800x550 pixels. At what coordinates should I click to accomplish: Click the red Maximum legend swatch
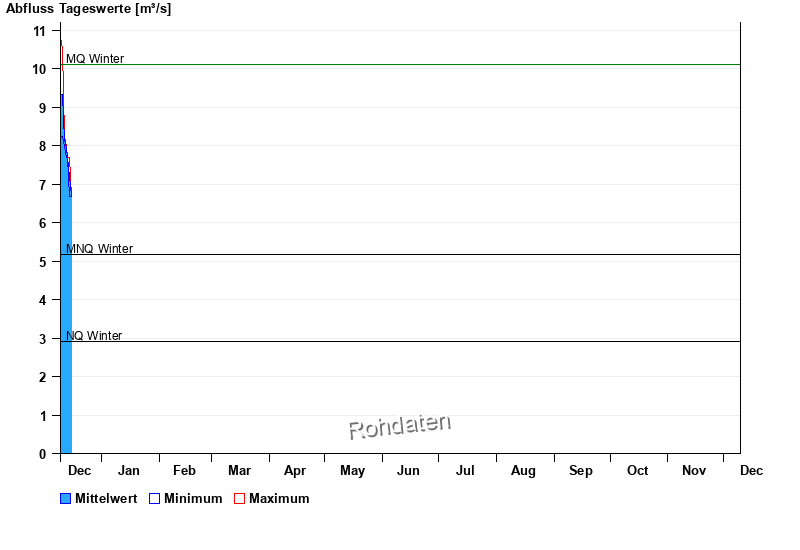(x=239, y=499)
